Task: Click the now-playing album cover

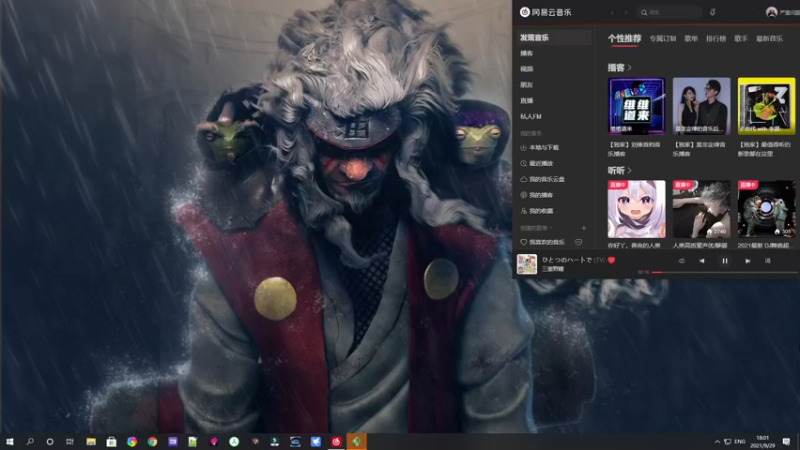Action: [x=527, y=264]
